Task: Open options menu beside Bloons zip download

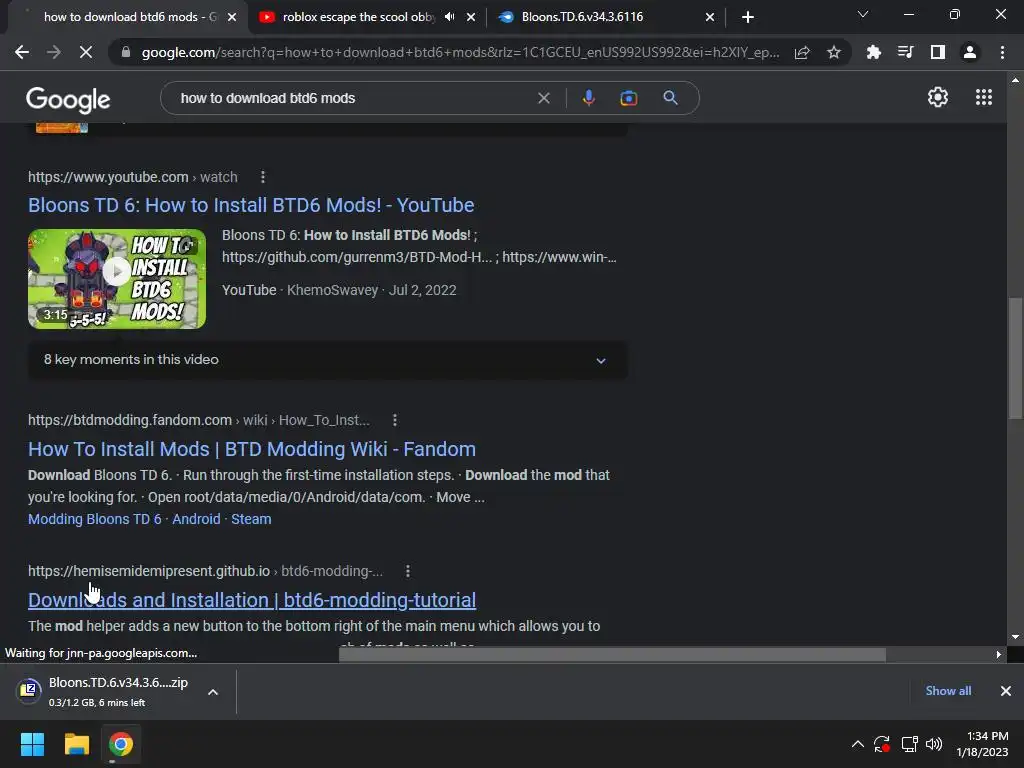Action: point(213,692)
